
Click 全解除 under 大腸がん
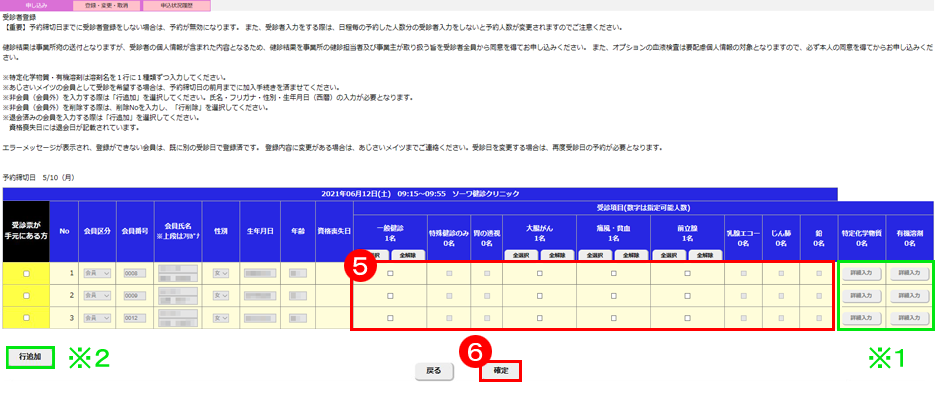pos(558,255)
